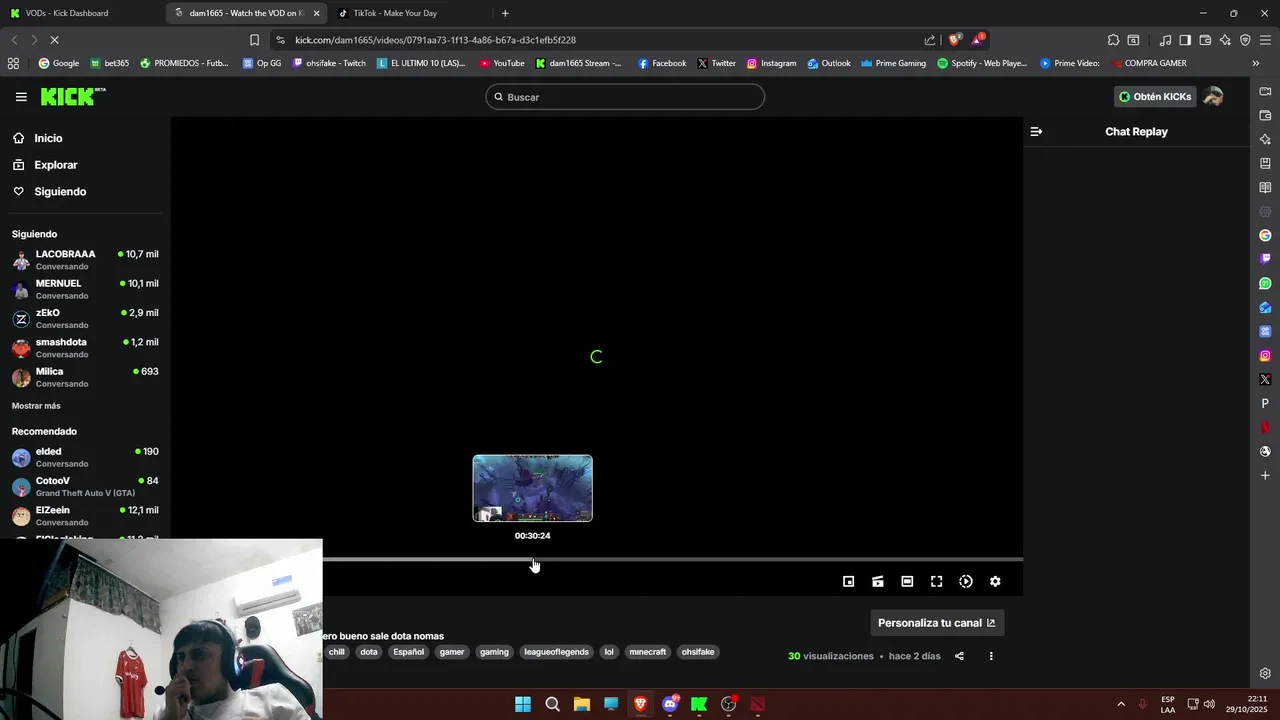Expand following list with Mostrar más
Screen dimensions: 1280x720
click(36, 406)
